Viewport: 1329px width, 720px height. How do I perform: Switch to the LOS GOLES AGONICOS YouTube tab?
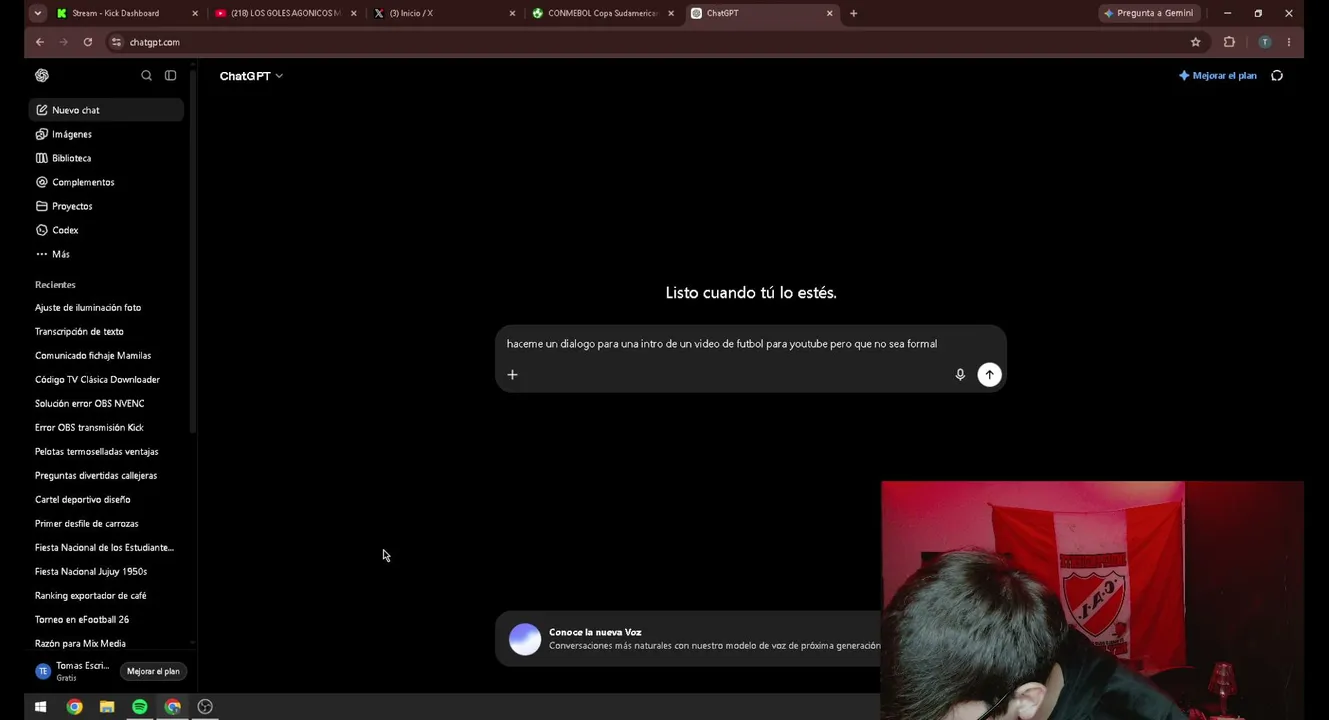(x=285, y=13)
